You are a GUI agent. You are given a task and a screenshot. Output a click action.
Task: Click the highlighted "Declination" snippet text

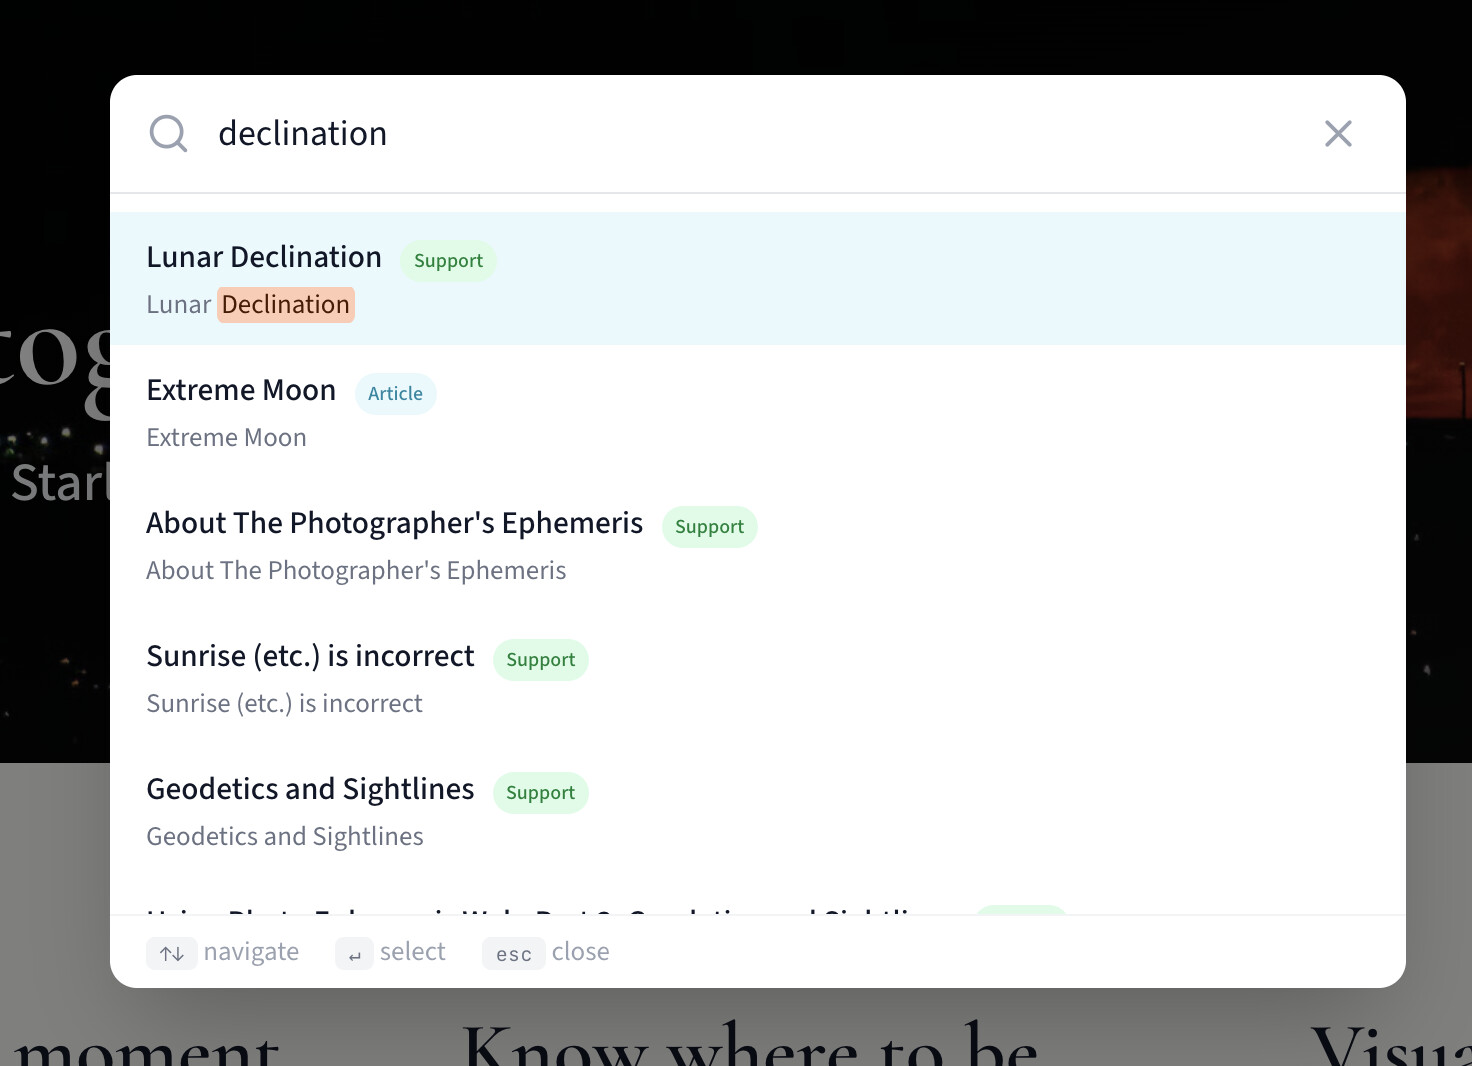[x=286, y=305]
